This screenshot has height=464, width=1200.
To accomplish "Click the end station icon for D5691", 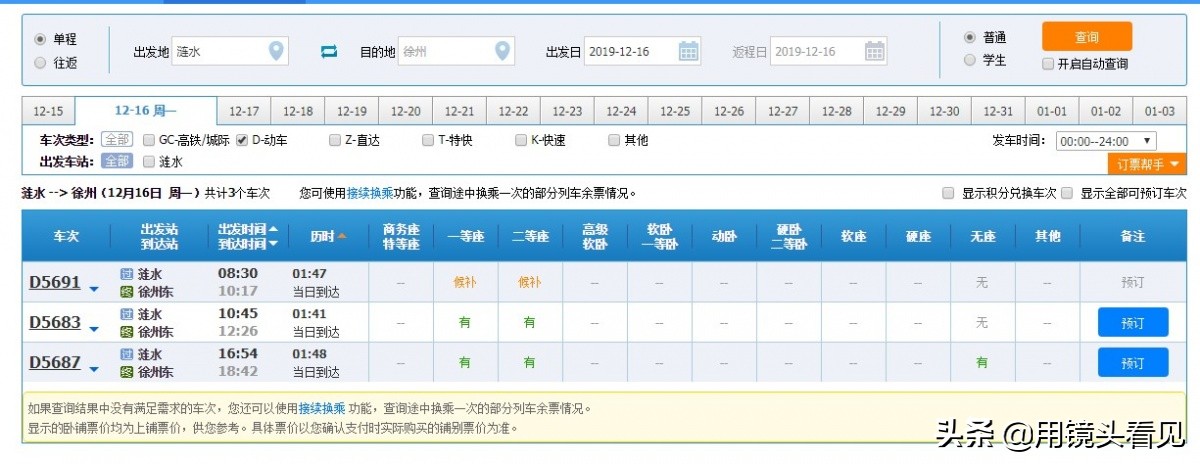I will pos(126,290).
